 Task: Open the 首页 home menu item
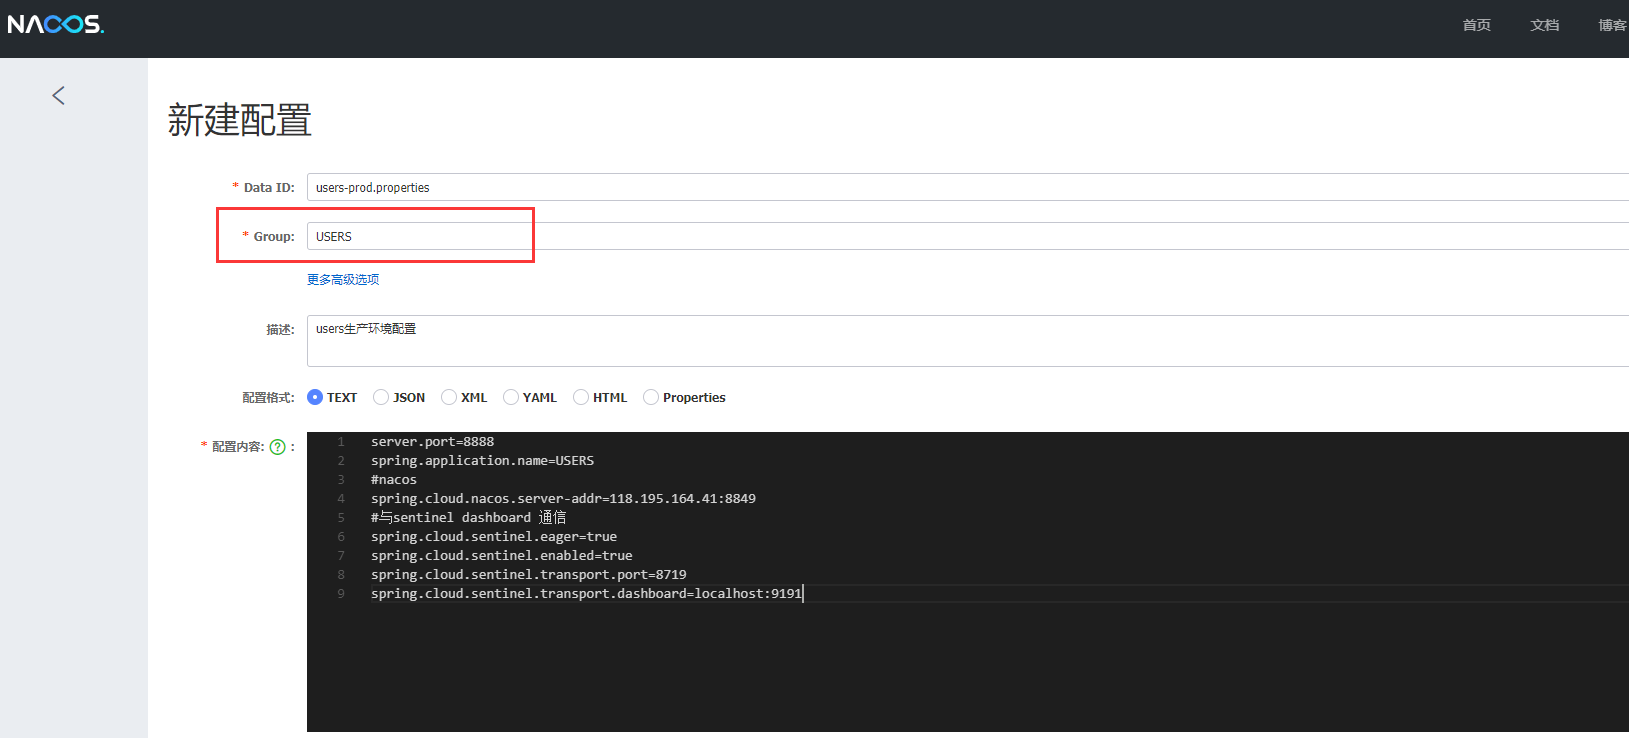pyautogui.click(x=1476, y=25)
